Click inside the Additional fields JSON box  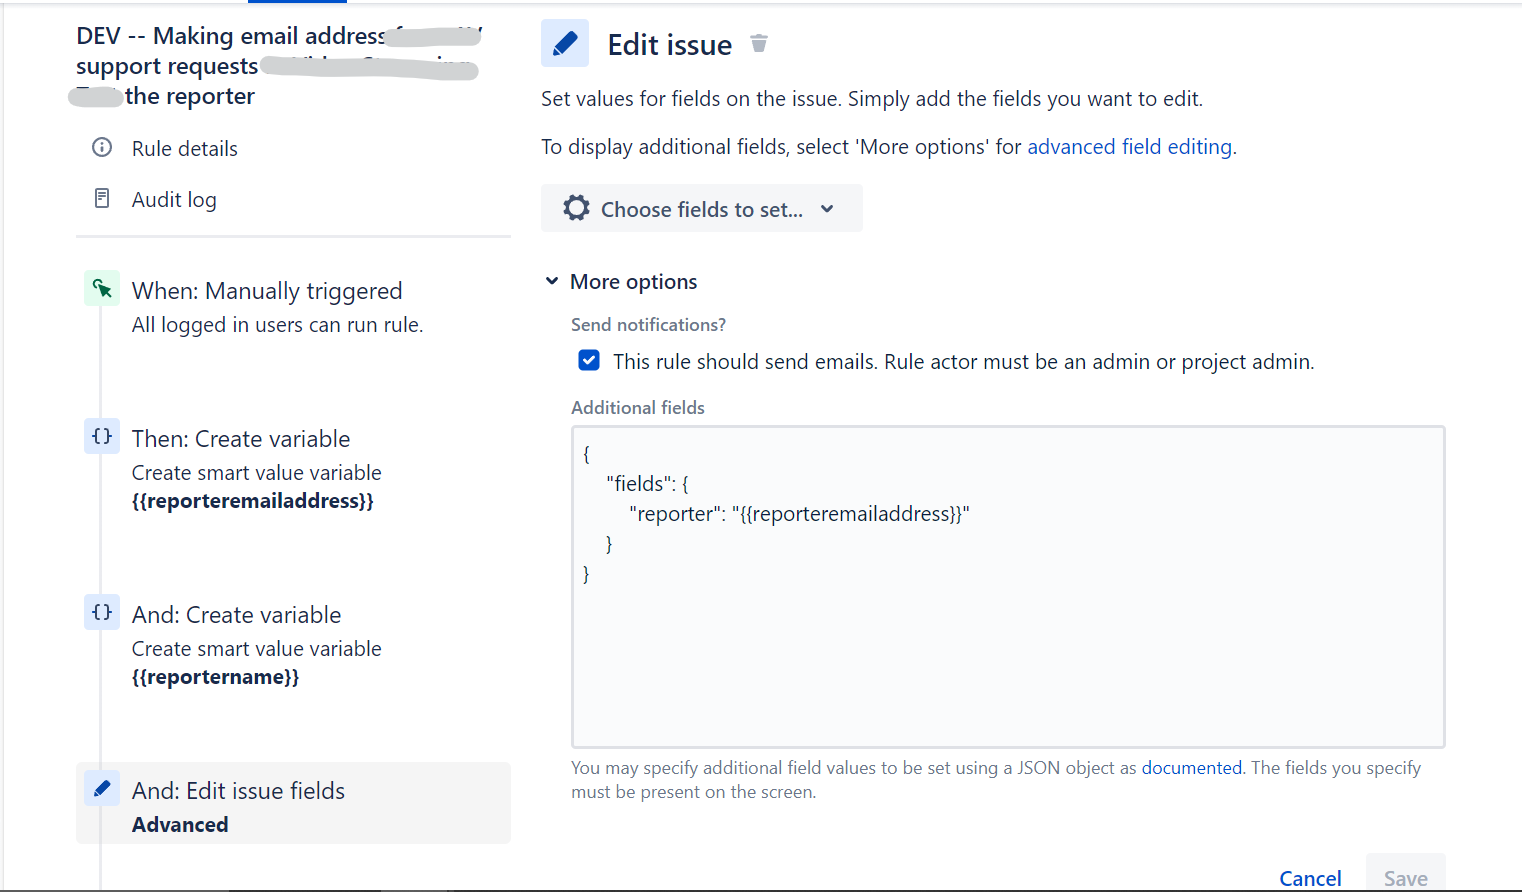click(x=1008, y=587)
